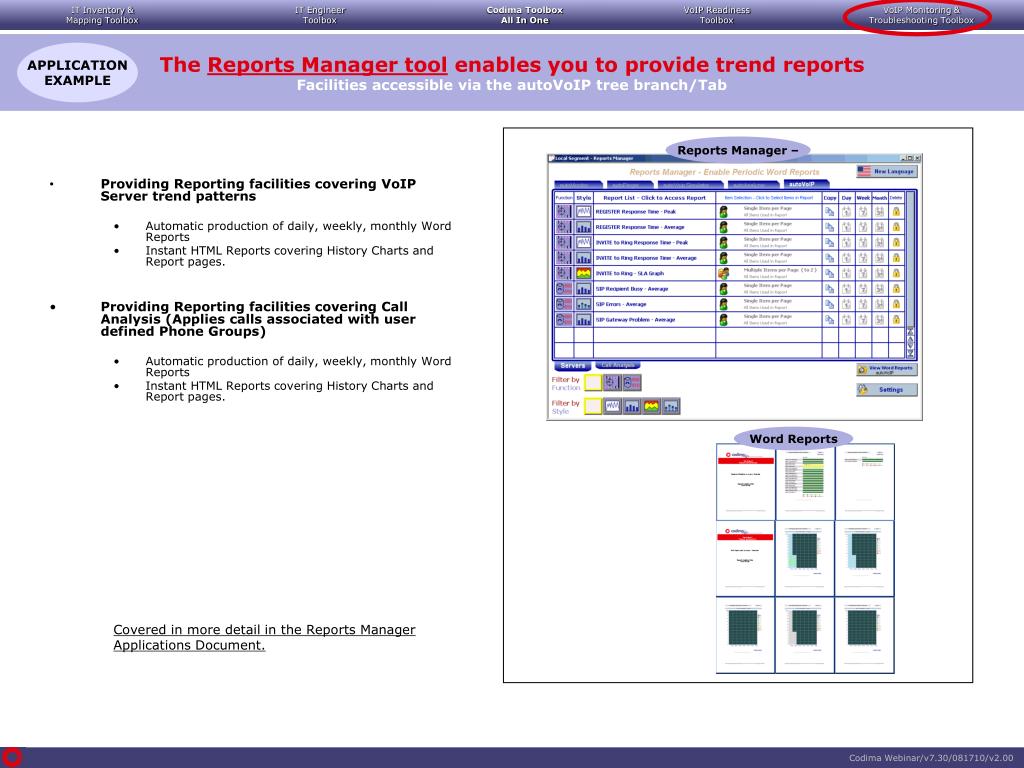The width and height of the screenshot is (1024, 768).
Task: Click item selection icon for REGISTER Response Time - Peak
Action: (724, 212)
